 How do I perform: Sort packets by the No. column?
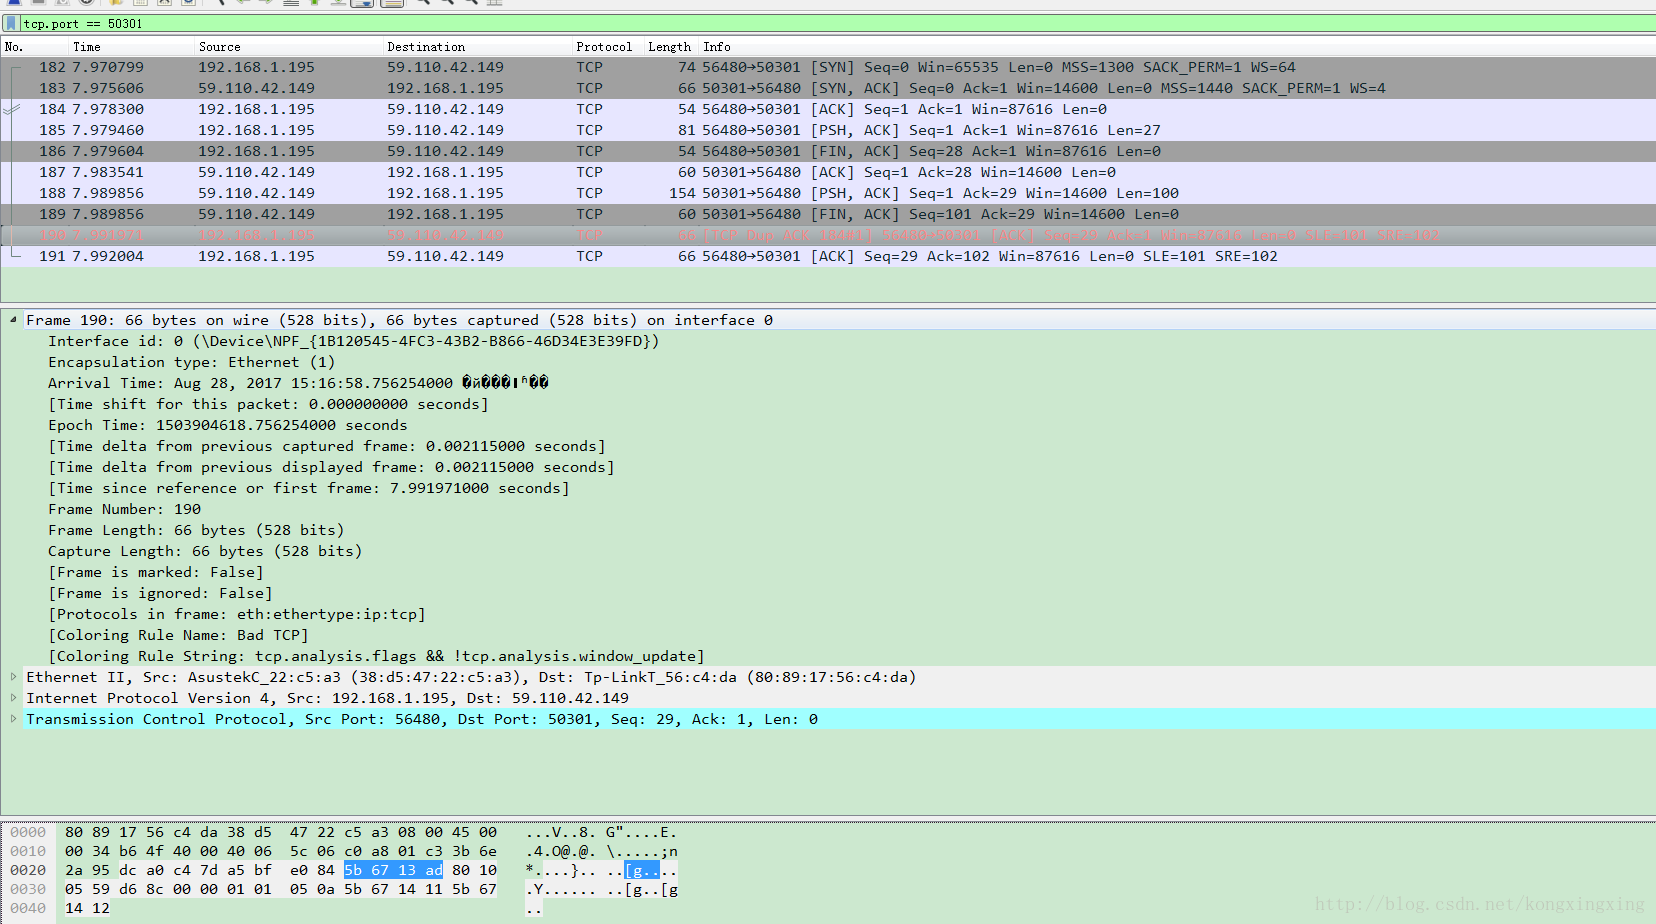[x=34, y=47]
